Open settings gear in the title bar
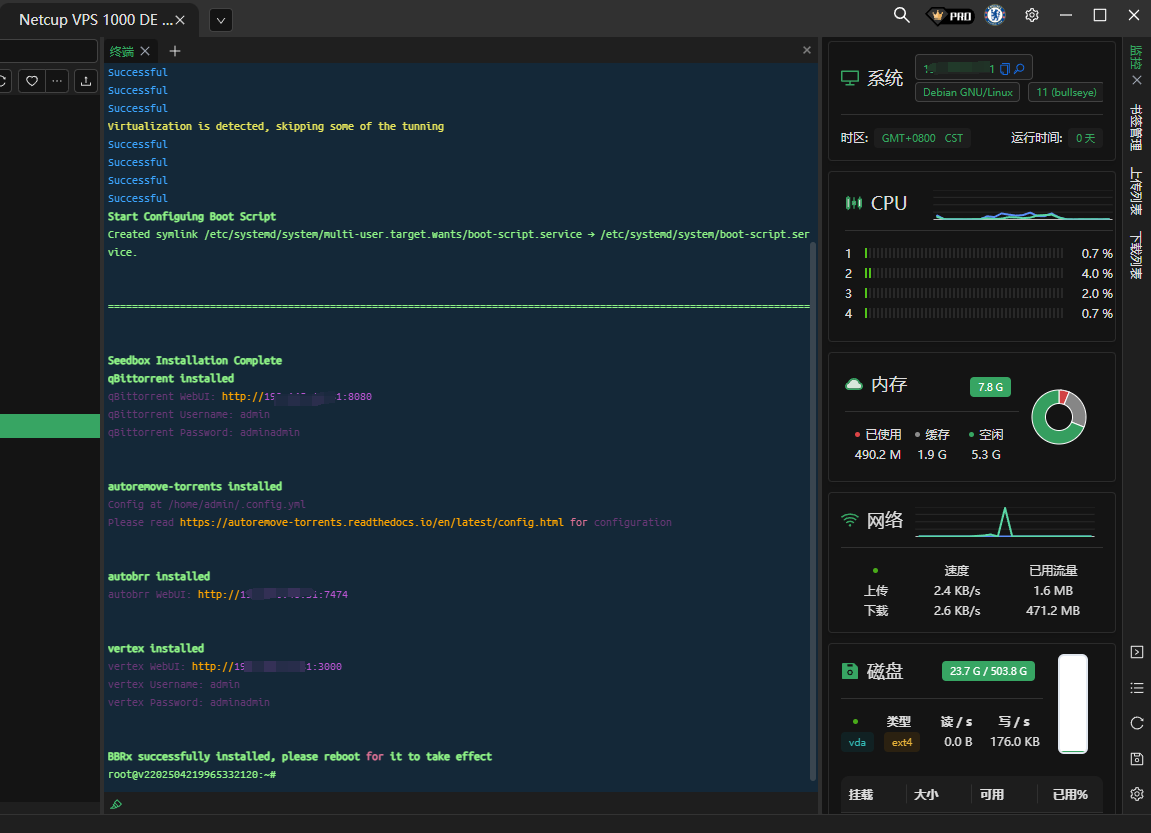Image resolution: width=1151 pixels, height=833 pixels. pos(1032,15)
